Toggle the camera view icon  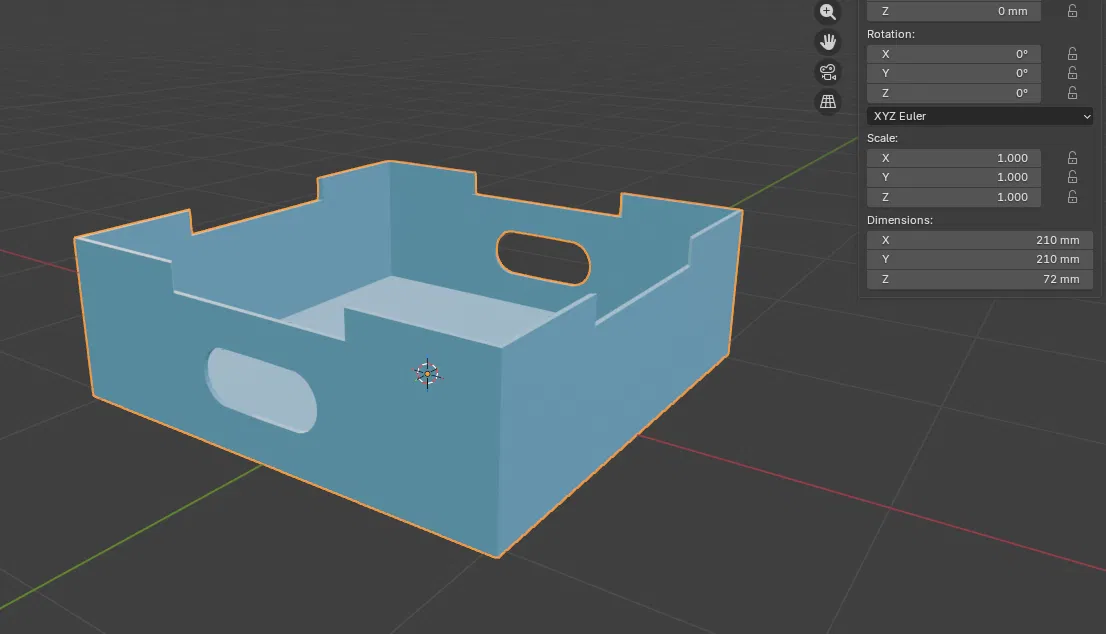pyautogui.click(x=827, y=72)
